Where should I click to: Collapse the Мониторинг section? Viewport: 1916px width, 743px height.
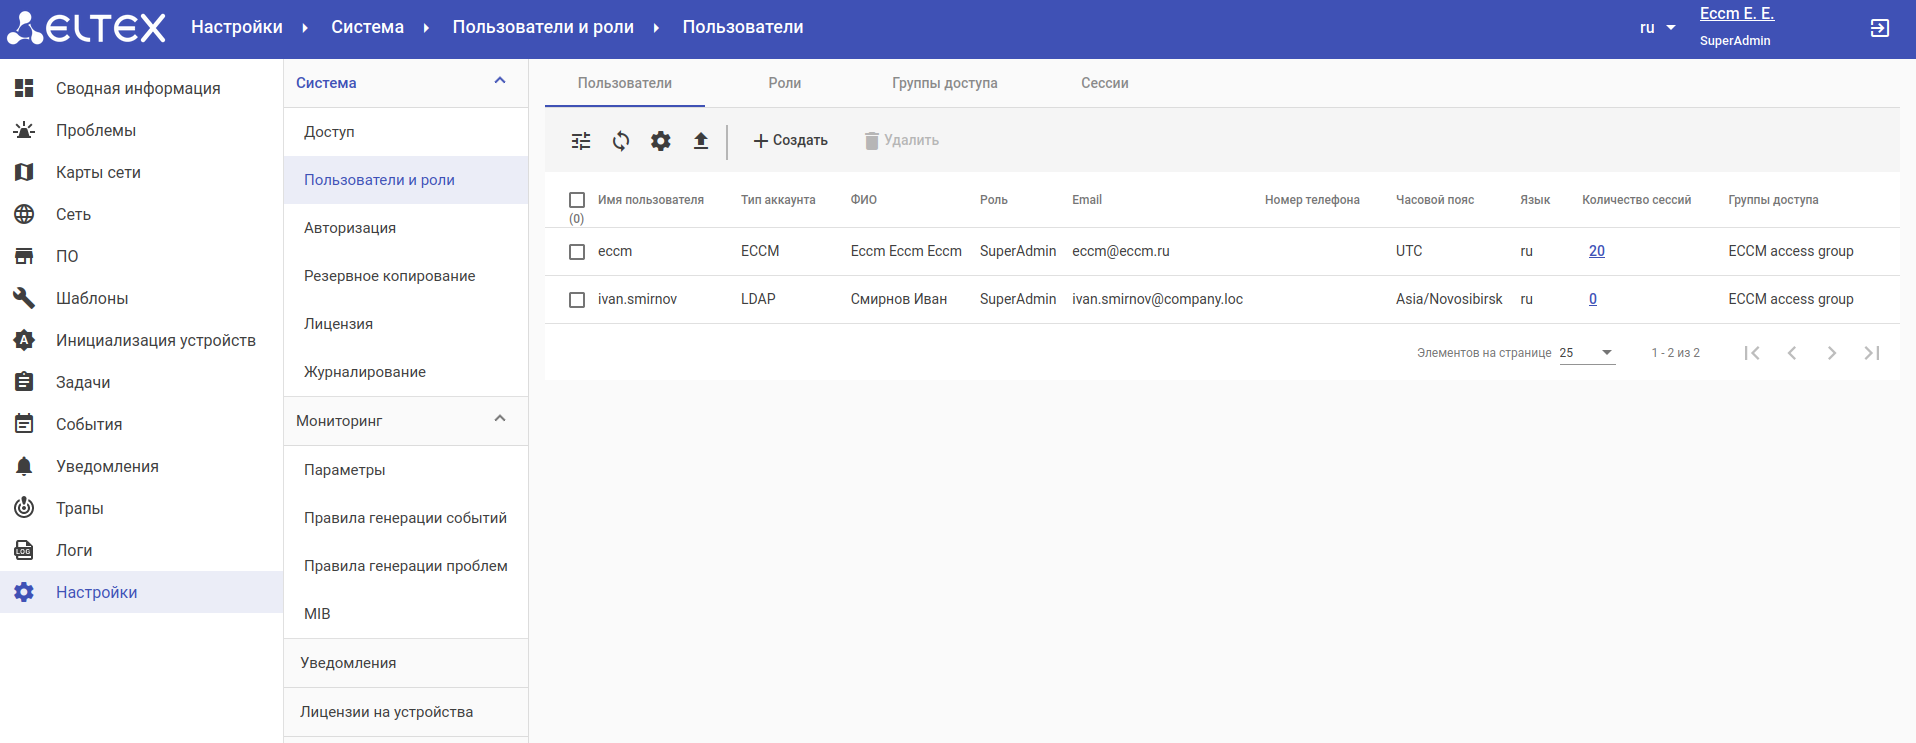tap(500, 420)
